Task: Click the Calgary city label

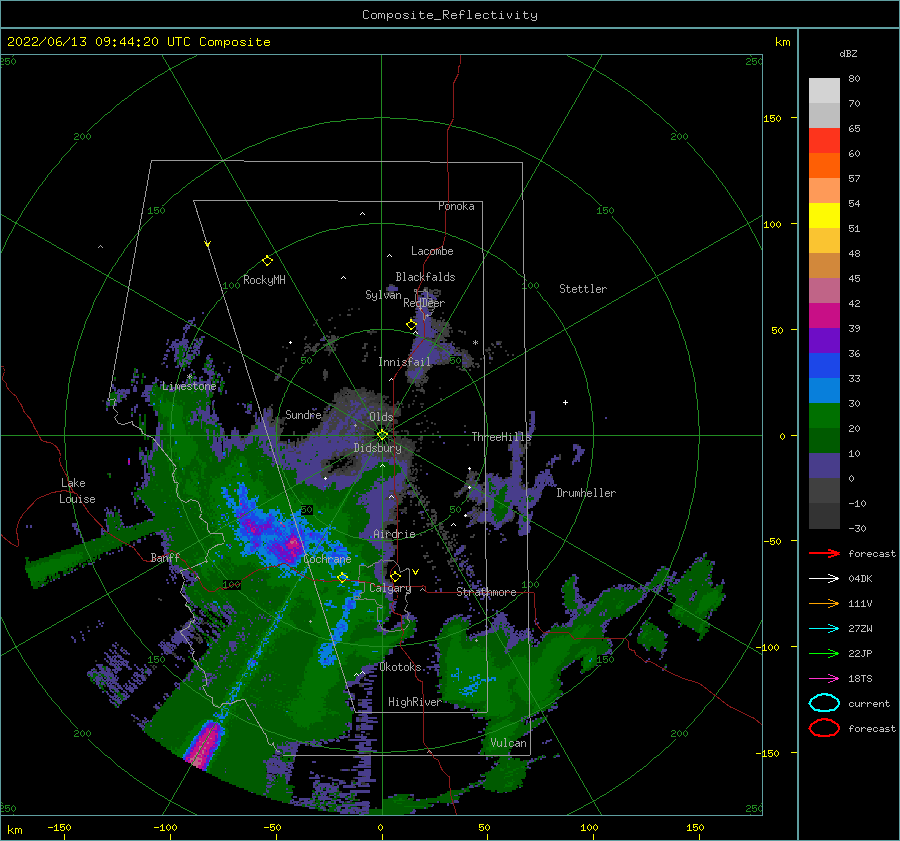Action: point(390,588)
